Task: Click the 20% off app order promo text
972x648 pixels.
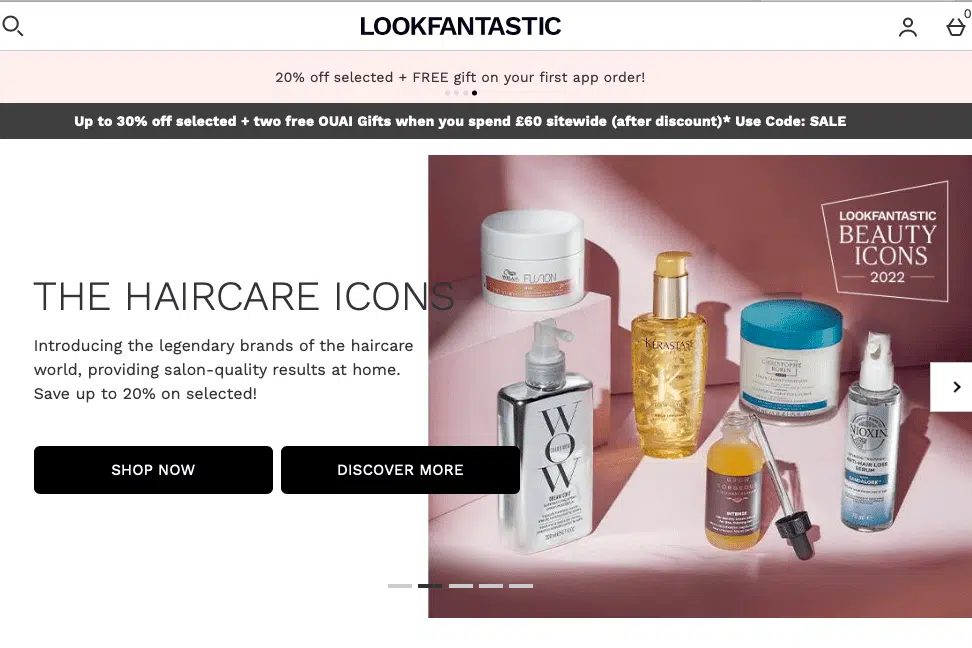Action: [x=460, y=78]
